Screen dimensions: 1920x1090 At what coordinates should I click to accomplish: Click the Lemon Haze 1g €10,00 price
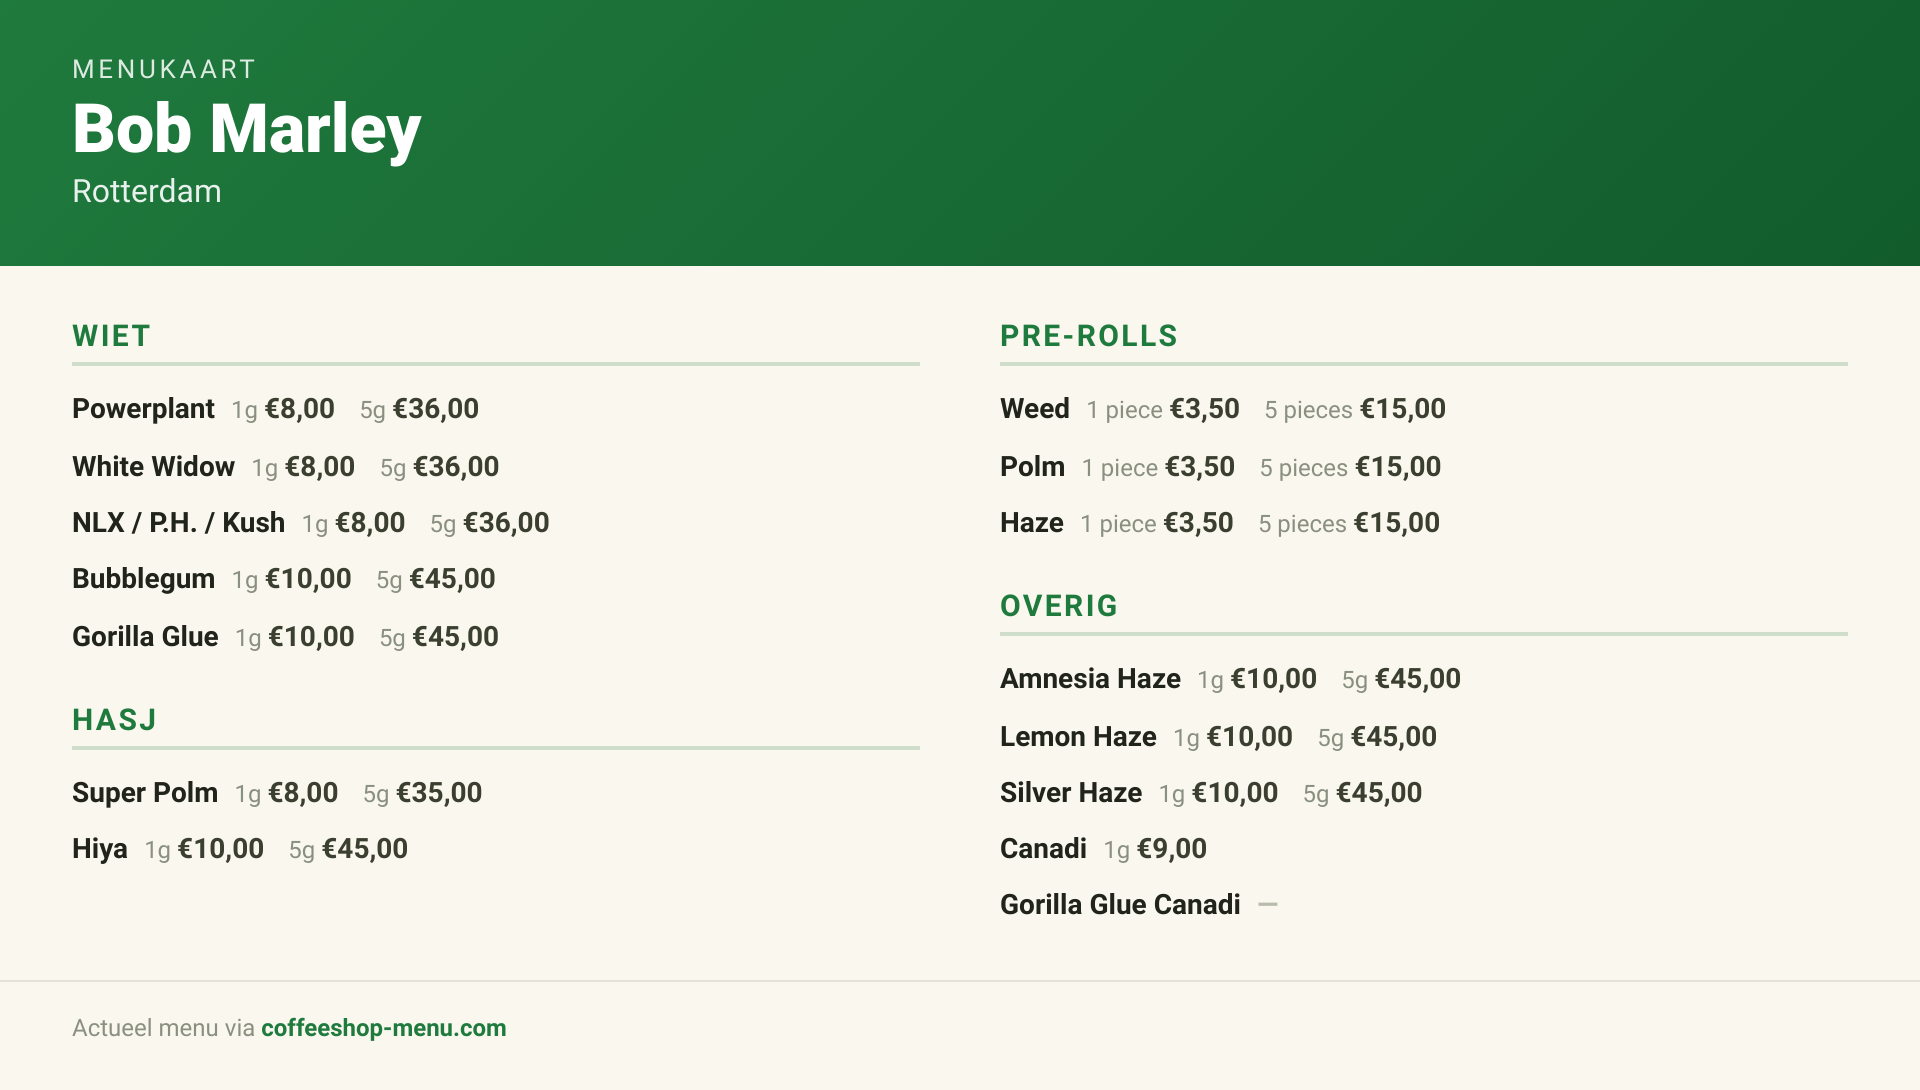point(1233,737)
